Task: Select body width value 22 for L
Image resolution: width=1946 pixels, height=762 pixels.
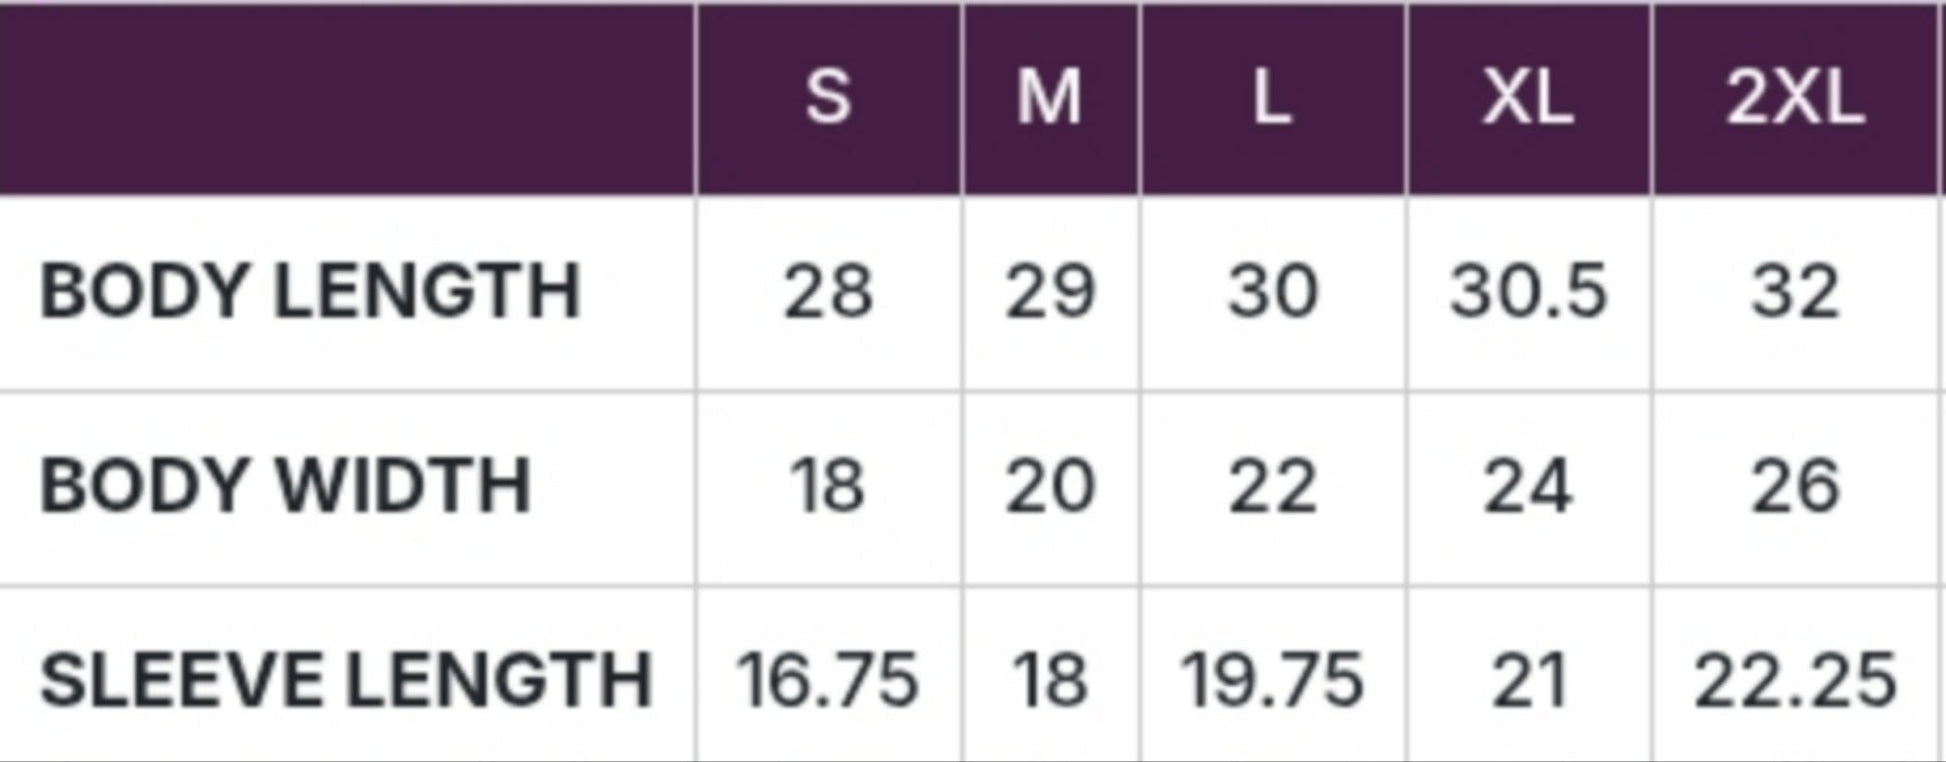Action: [x=1271, y=487]
